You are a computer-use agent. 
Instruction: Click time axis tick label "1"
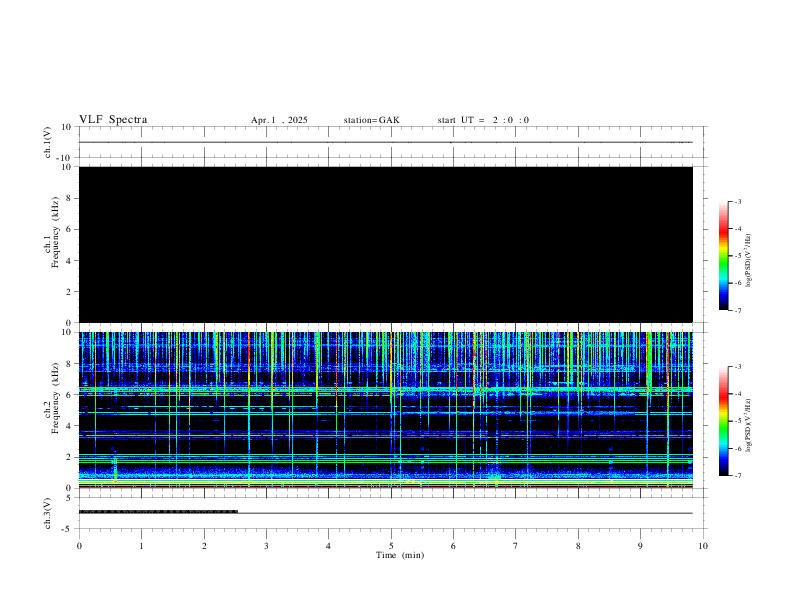pos(141,546)
